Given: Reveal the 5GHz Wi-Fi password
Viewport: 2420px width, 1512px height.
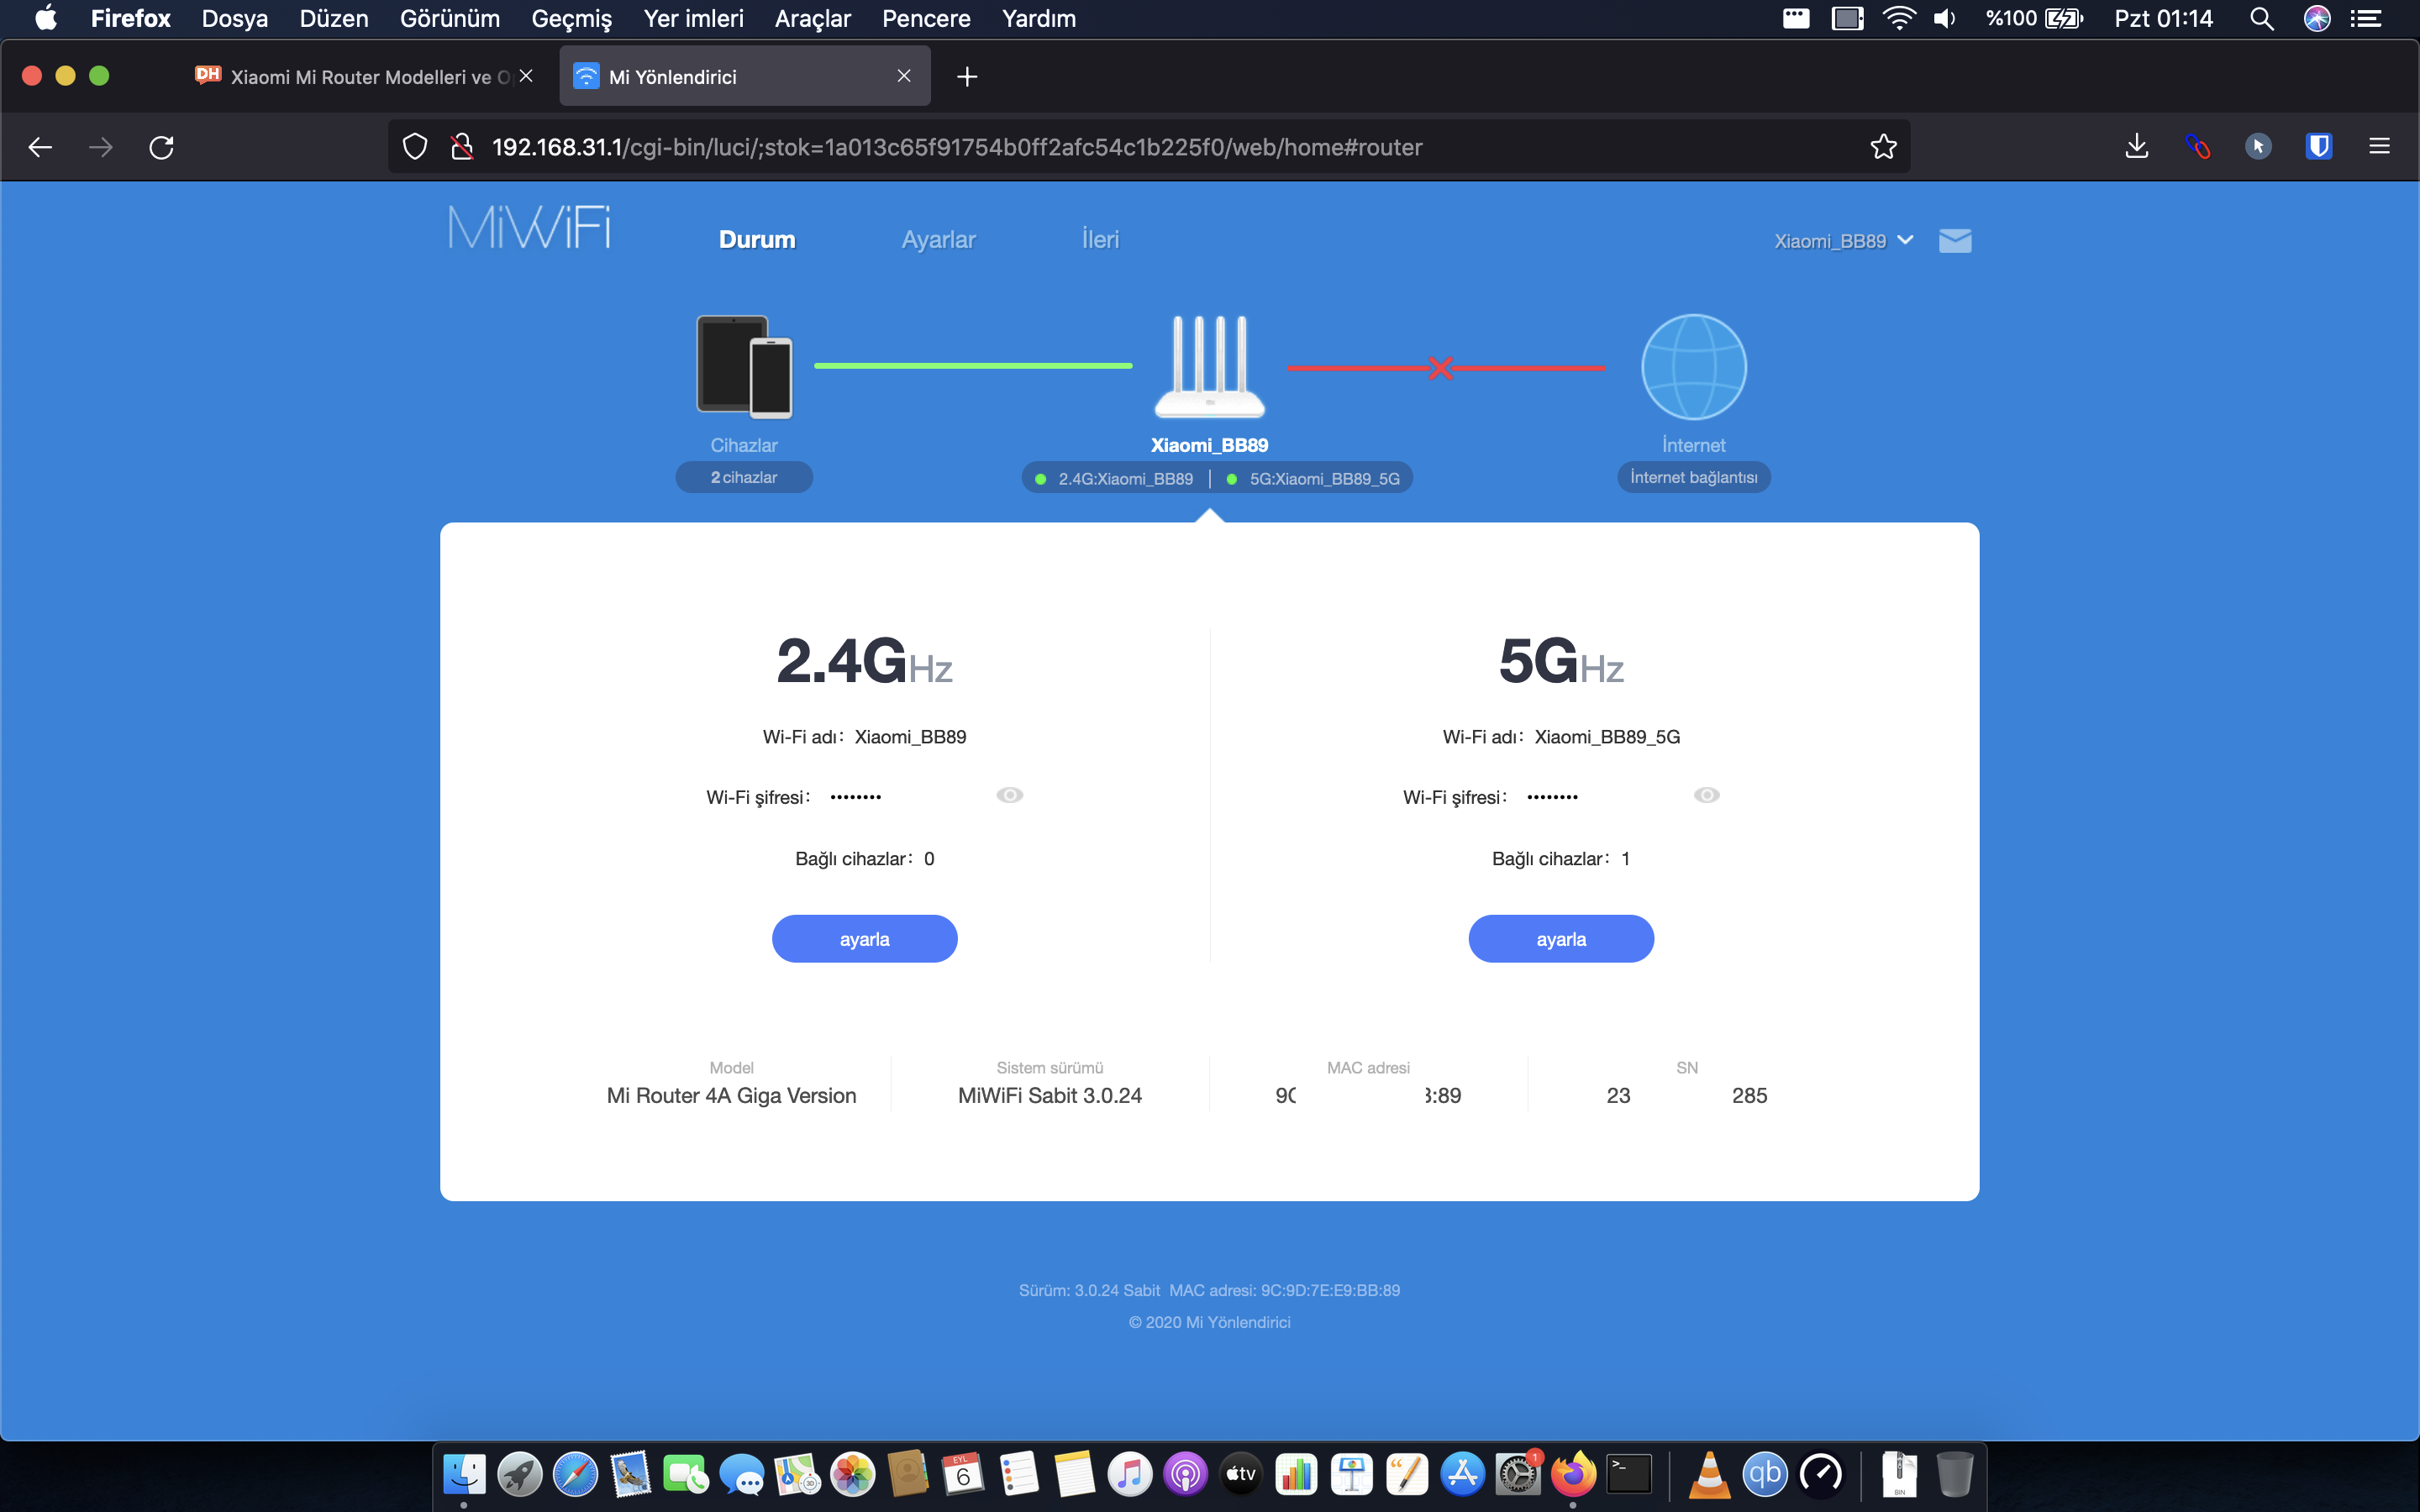Looking at the screenshot, I should tap(1707, 795).
